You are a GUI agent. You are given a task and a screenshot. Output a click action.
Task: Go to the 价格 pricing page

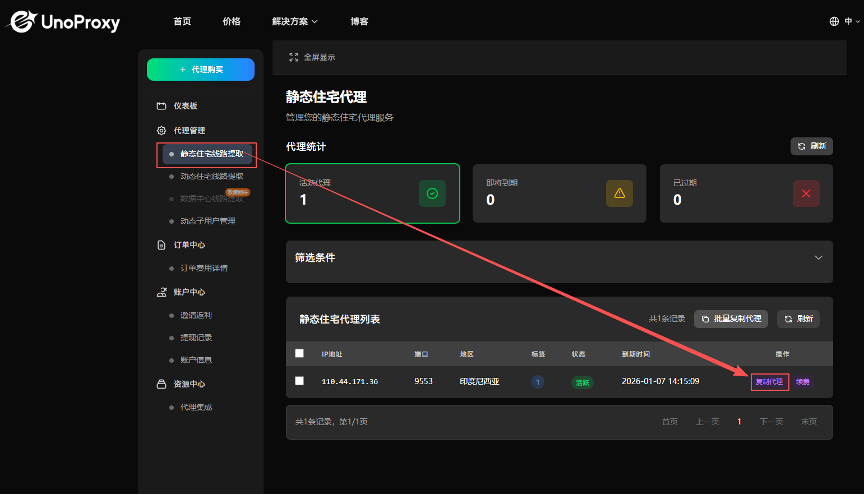click(231, 21)
